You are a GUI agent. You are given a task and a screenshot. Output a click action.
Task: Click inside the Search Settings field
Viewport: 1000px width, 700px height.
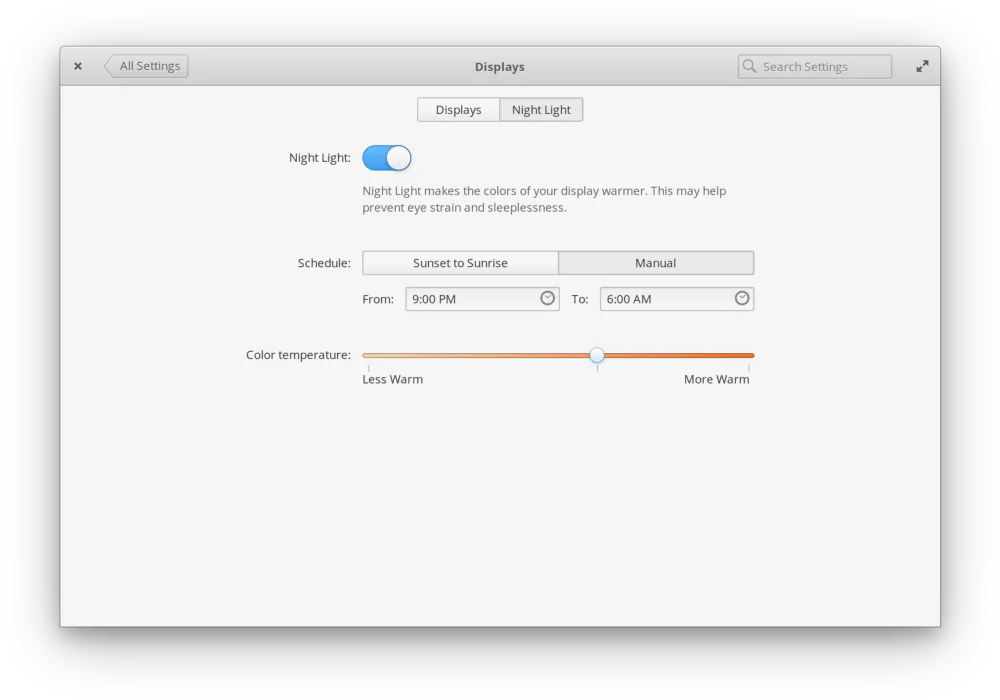(x=820, y=66)
